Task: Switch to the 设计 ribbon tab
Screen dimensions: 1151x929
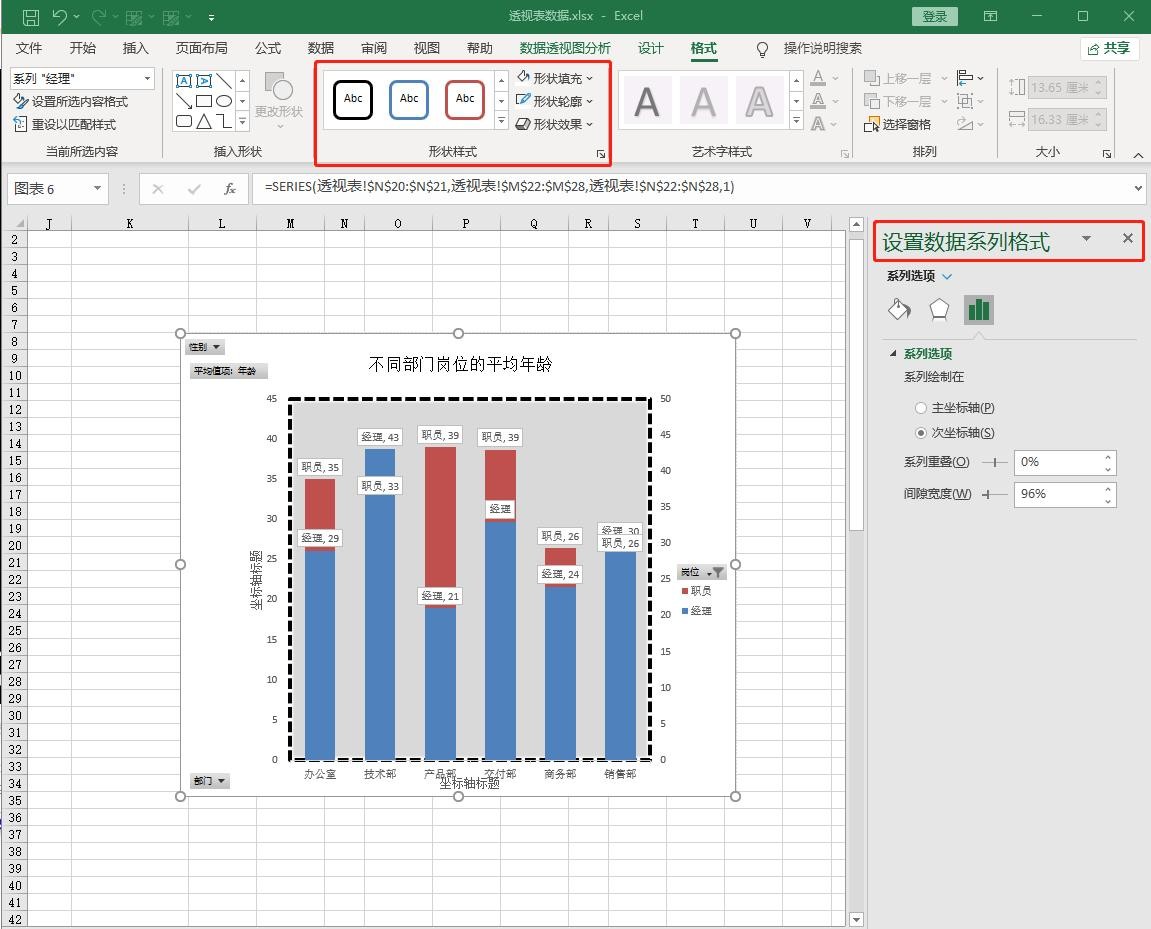Action: 650,48
